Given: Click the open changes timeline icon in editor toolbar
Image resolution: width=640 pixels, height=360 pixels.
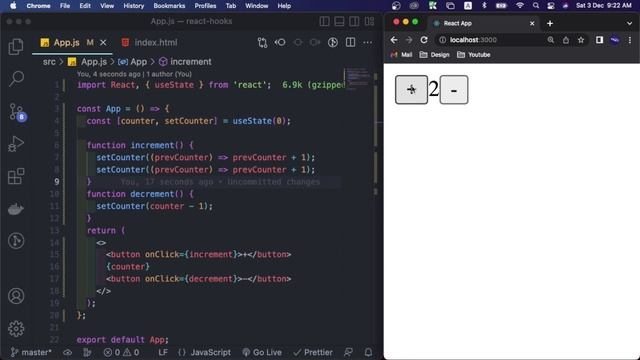Looking at the screenshot, I should 333,42.
